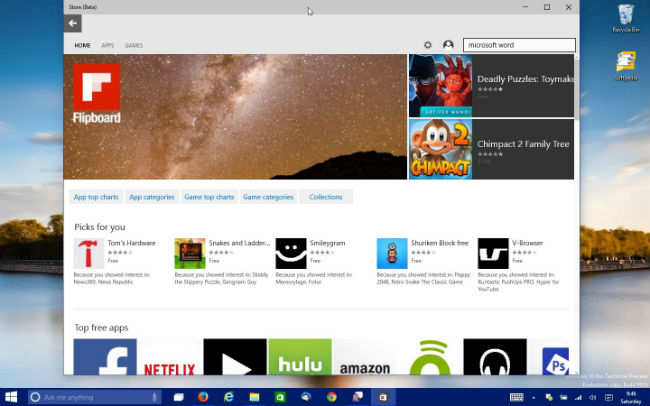
Task: Select the Recycle Bin desktop icon
Action: pyautogui.click(x=626, y=18)
